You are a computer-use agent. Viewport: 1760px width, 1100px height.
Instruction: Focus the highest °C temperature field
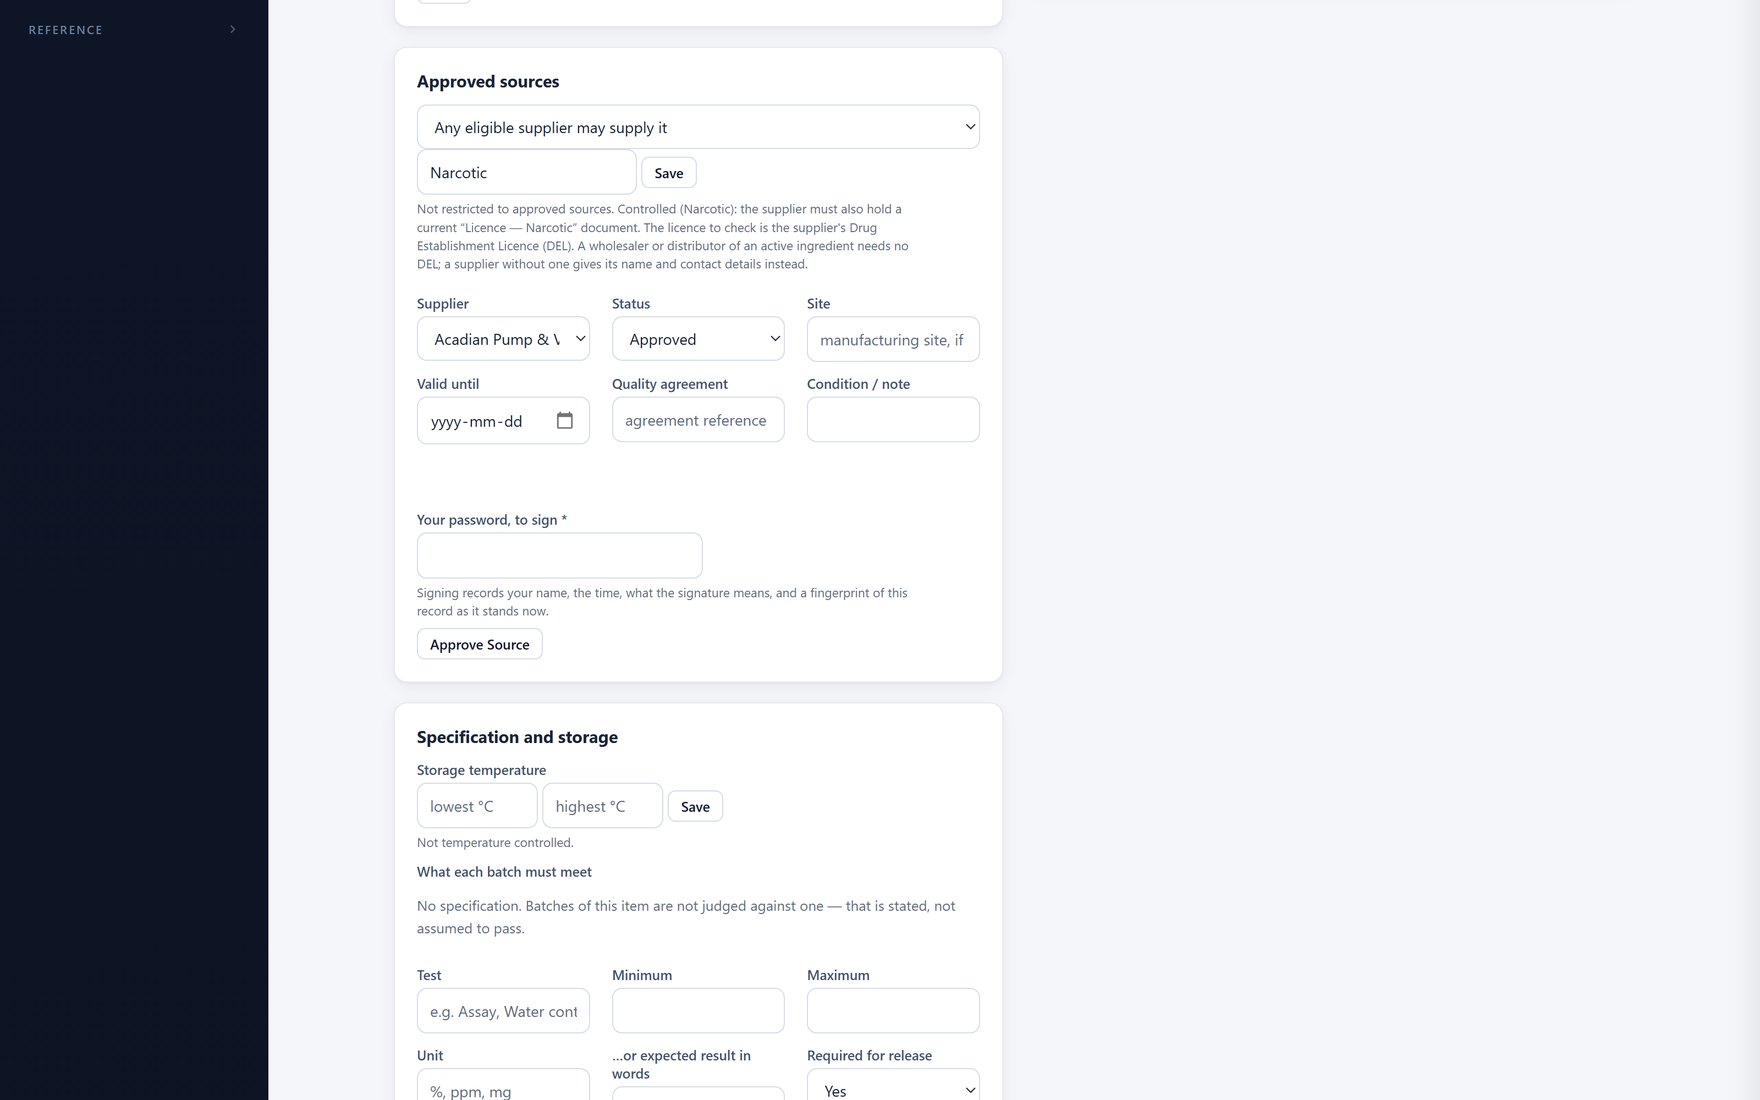coord(603,806)
